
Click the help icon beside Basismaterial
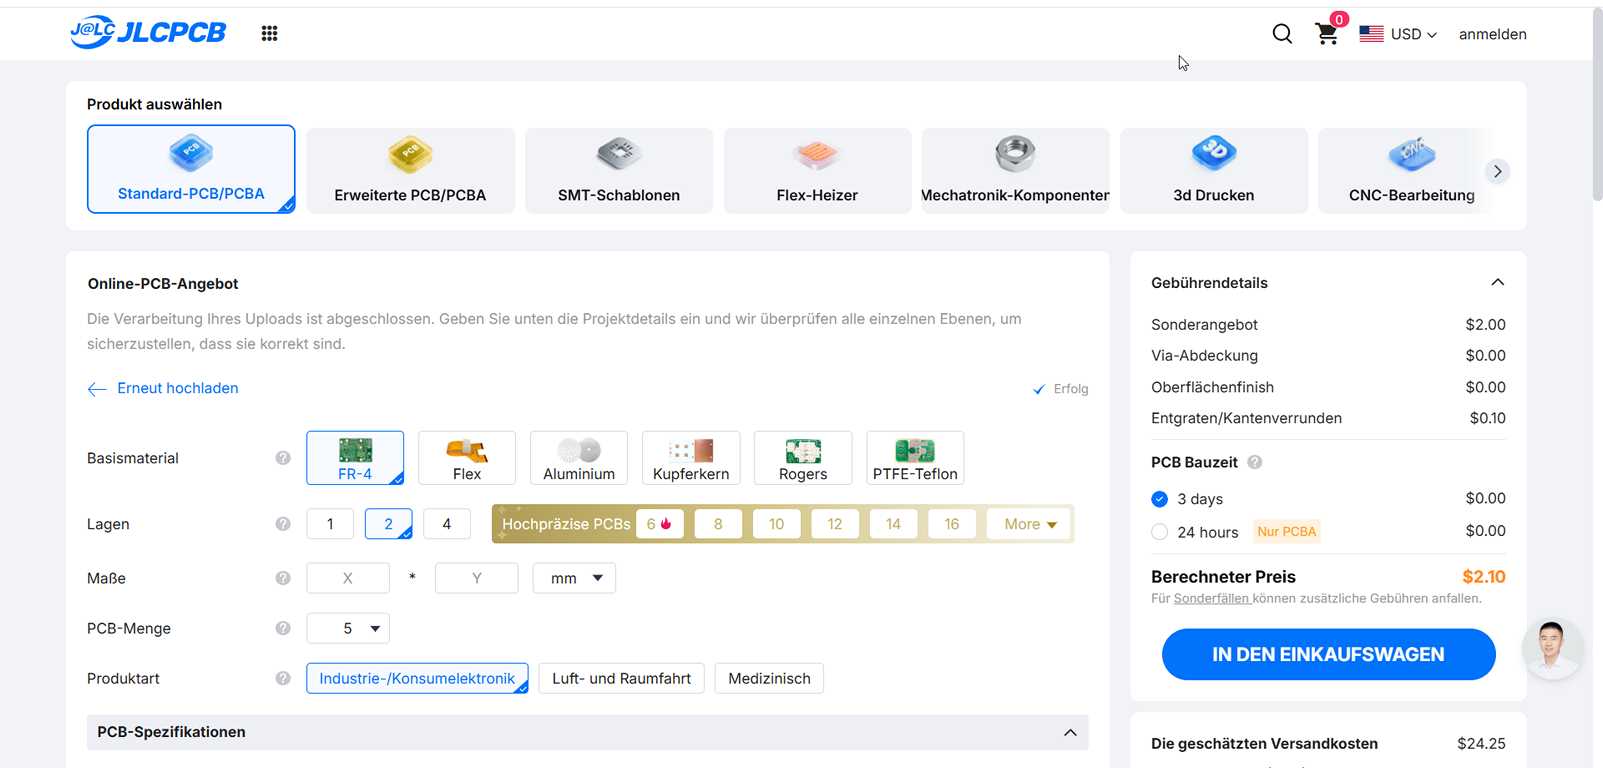(x=283, y=458)
